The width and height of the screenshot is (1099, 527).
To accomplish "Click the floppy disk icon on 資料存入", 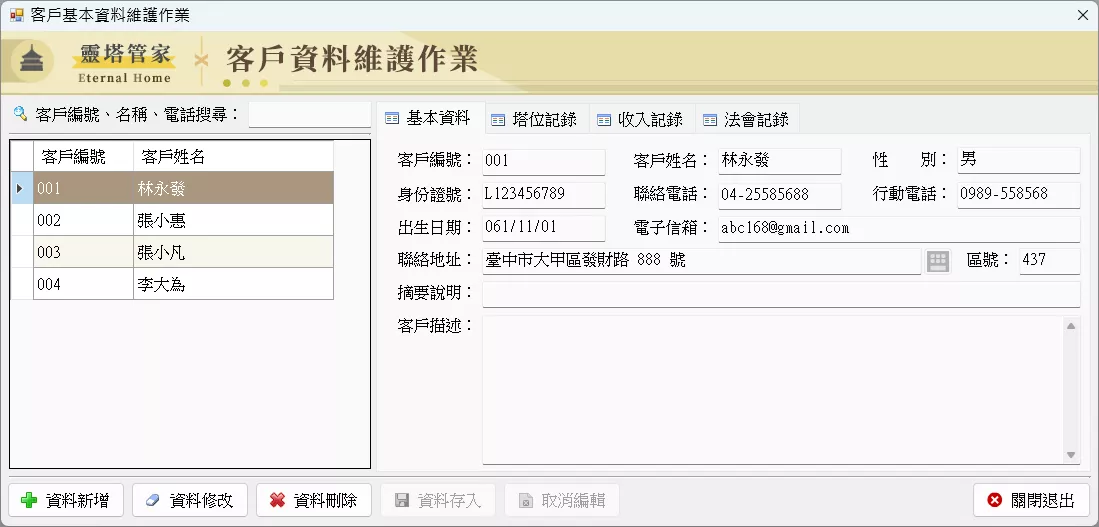I will click(x=402, y=500).
